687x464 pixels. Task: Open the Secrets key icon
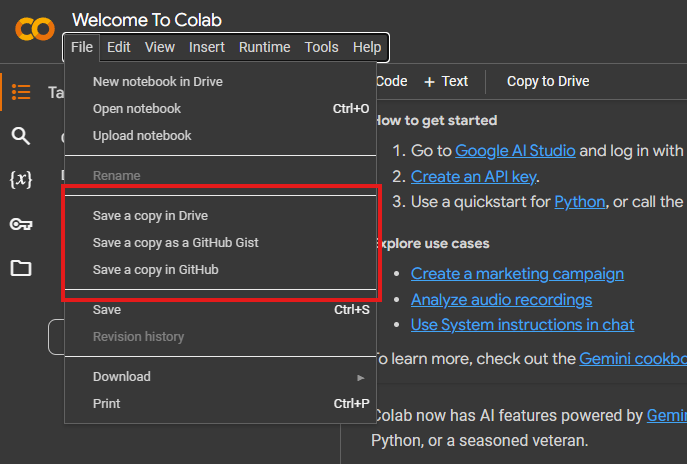click(21, 224)
